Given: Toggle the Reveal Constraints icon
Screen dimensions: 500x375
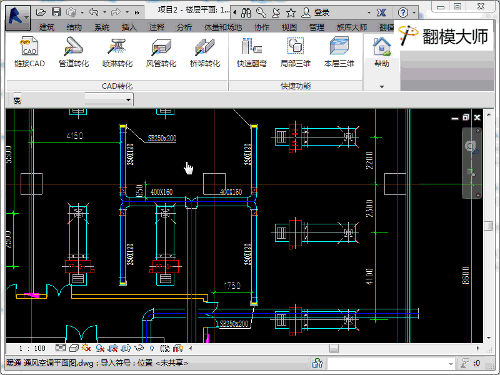Looking at the screenshot, I should [x=178, y=349].
